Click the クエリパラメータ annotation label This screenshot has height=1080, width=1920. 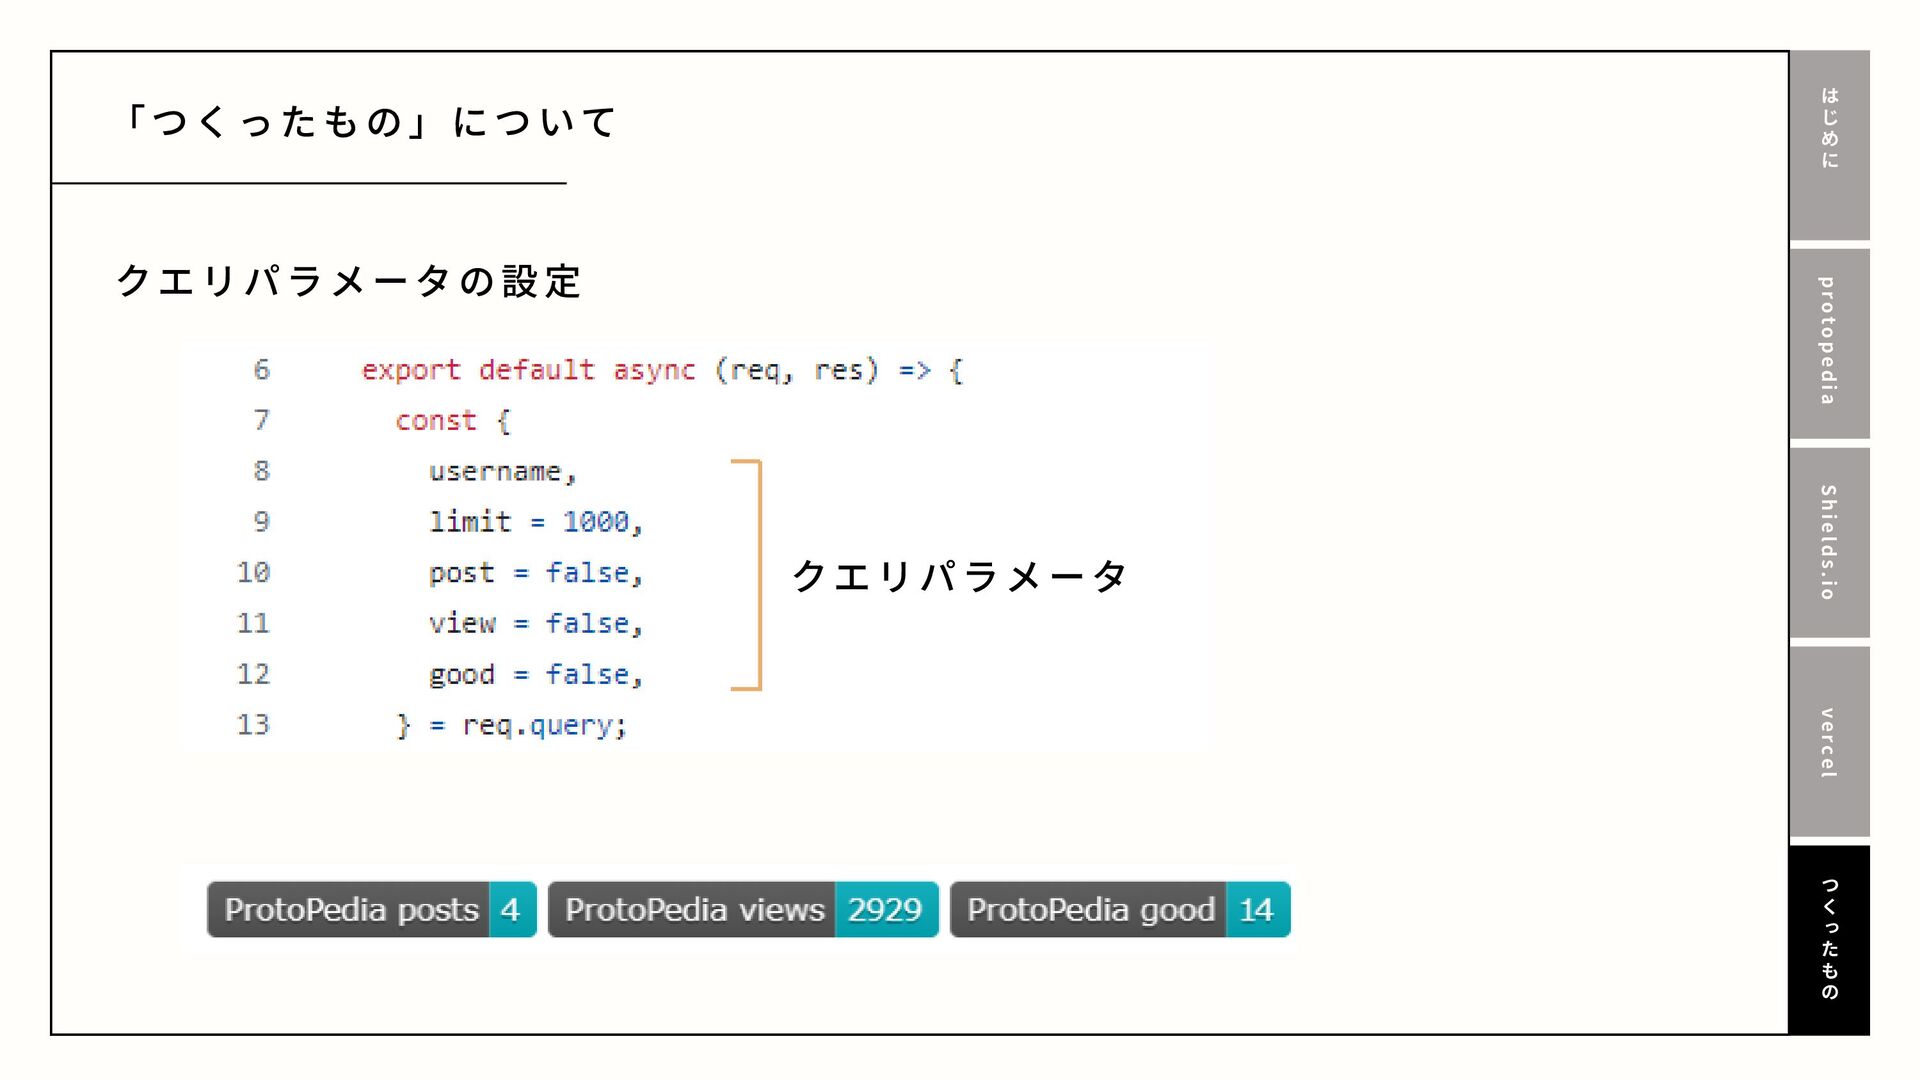[x=960, y=576]
